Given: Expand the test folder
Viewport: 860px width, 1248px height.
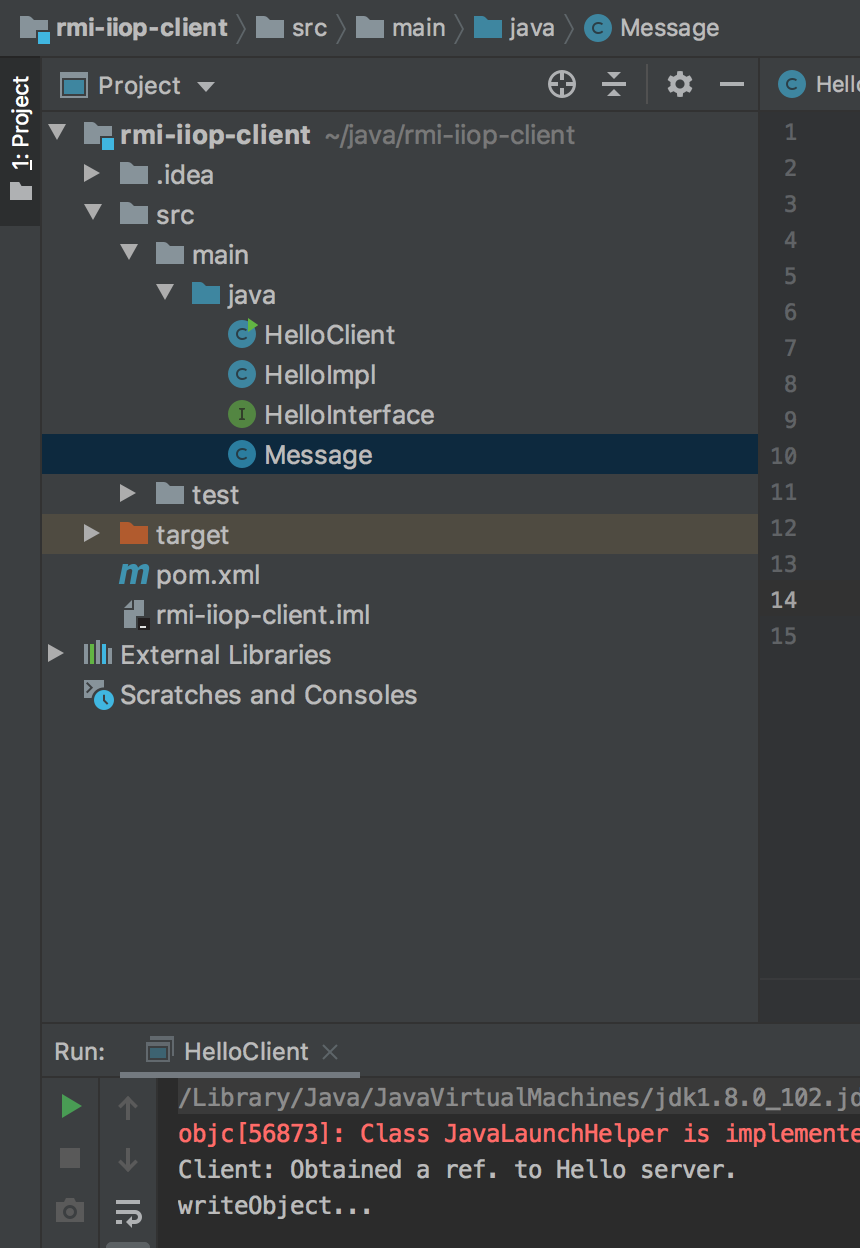Looking at the screenshot, I should (x=127, y=495).
